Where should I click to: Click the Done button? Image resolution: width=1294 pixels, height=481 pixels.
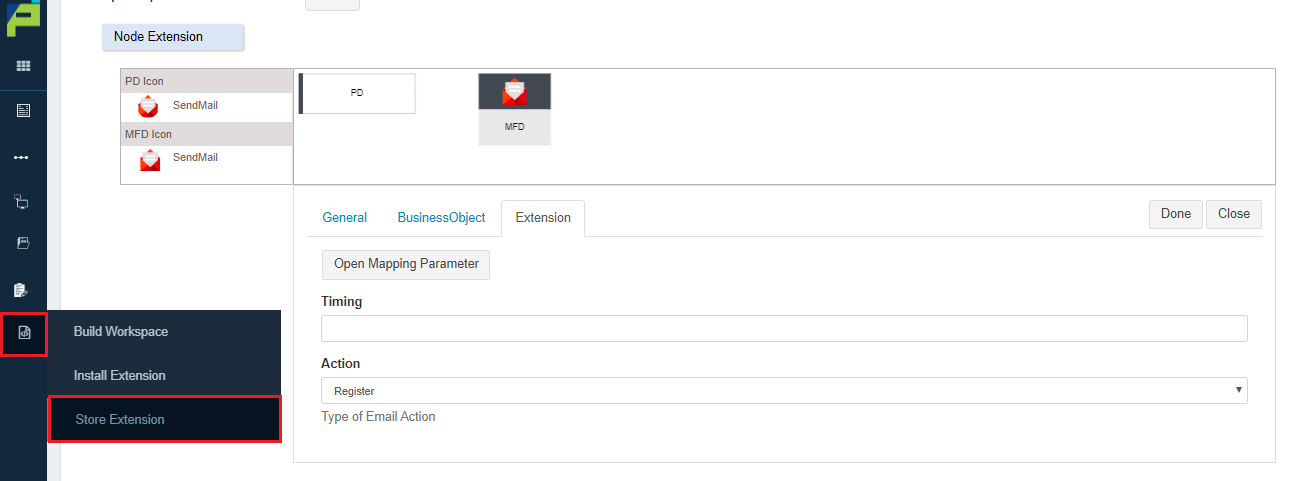(1176, 214)
